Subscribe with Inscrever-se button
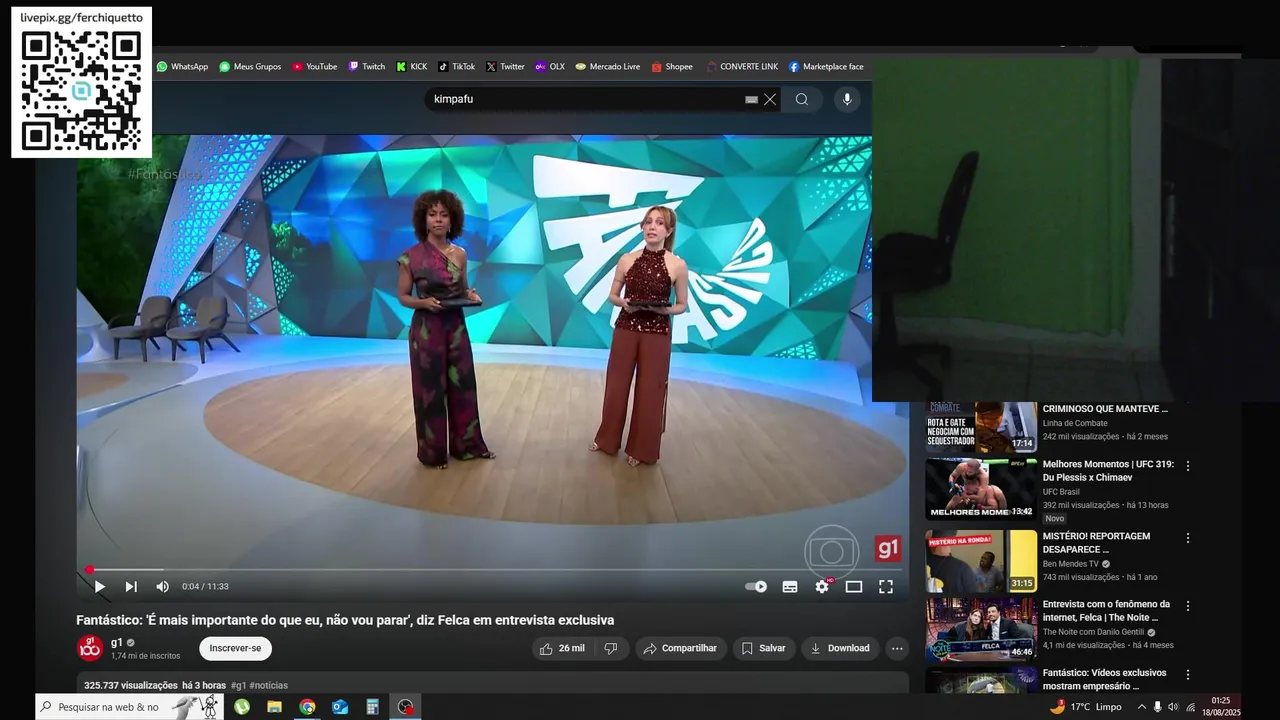The width and height of the screenshot is (1280, 720). [x=235, y=648]
